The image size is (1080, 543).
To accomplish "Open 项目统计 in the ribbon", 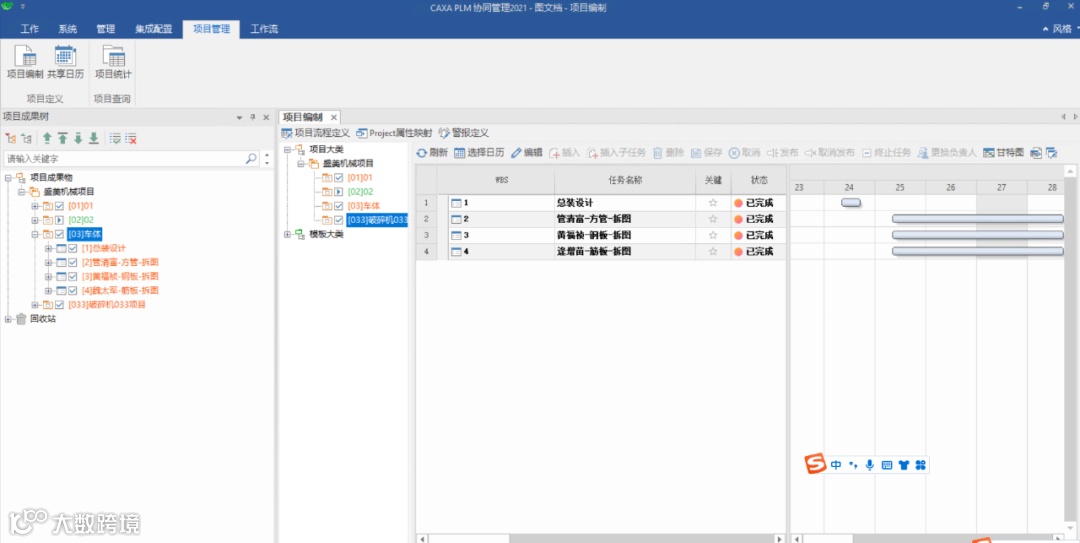I will point(113,62).
